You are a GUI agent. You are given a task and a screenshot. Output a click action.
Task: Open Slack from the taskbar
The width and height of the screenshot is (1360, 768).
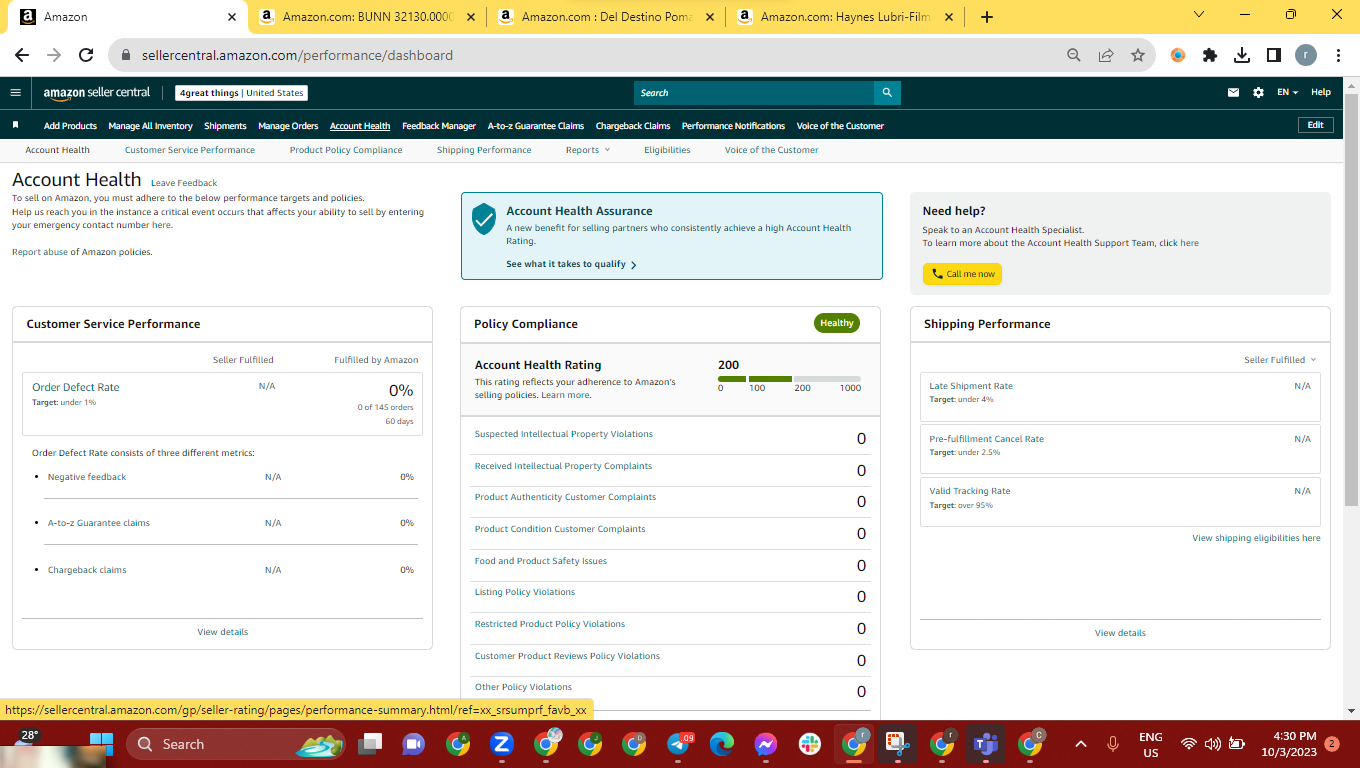pos(810,744)
